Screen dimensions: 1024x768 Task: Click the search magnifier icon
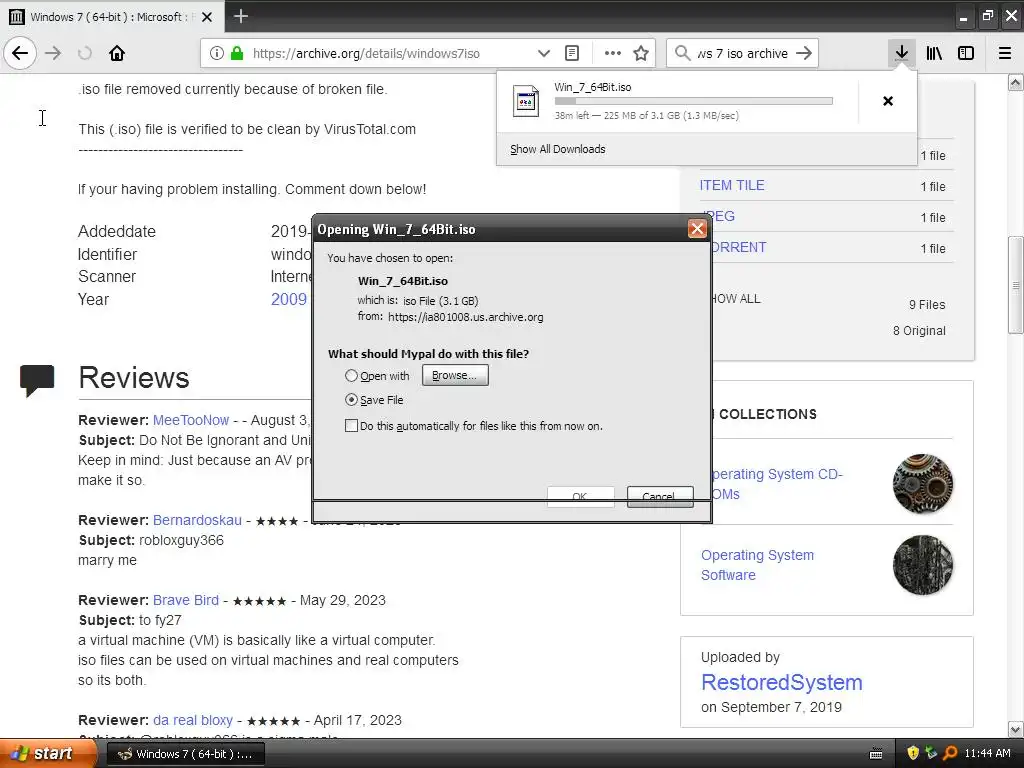point(682,53)
